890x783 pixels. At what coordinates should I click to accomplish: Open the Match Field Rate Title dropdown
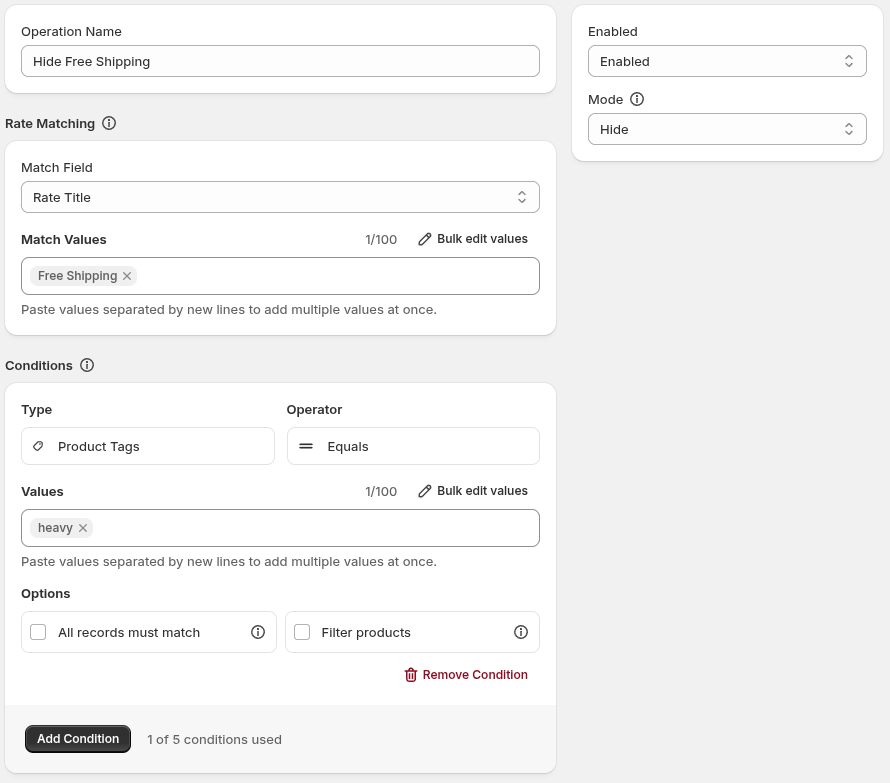280,197
